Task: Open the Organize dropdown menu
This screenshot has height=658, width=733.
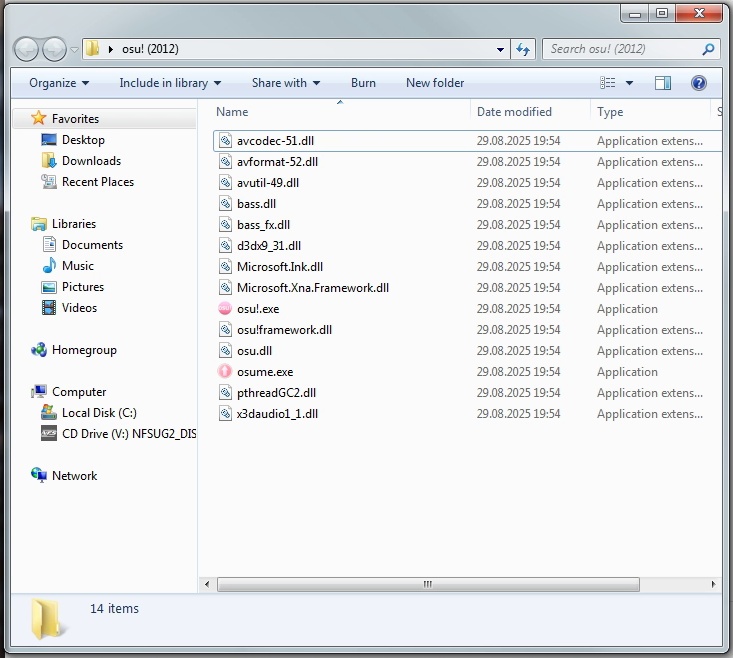Action: (x=59, y=83)
